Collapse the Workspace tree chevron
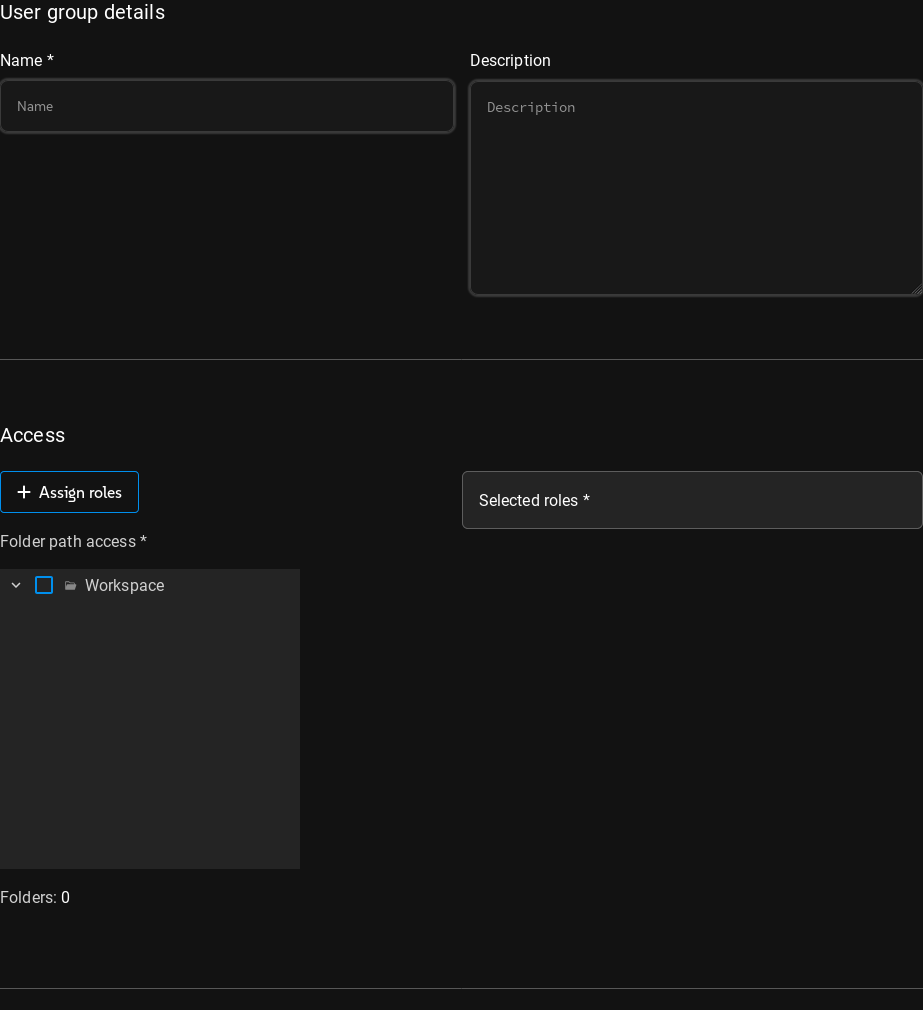This screenshot has height=1010, width=923. pos(16,585)
